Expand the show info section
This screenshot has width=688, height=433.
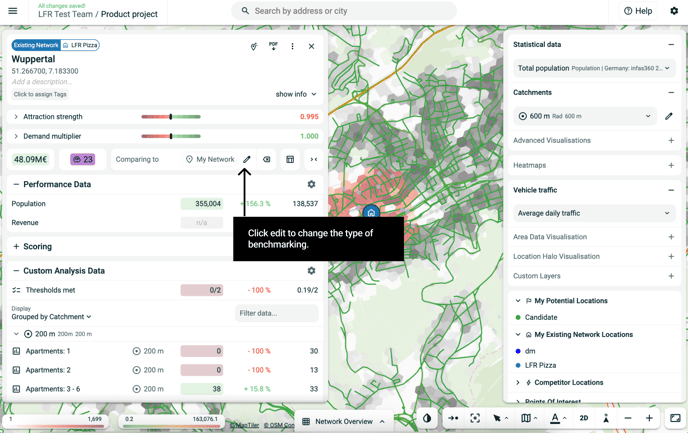point(296,94)
